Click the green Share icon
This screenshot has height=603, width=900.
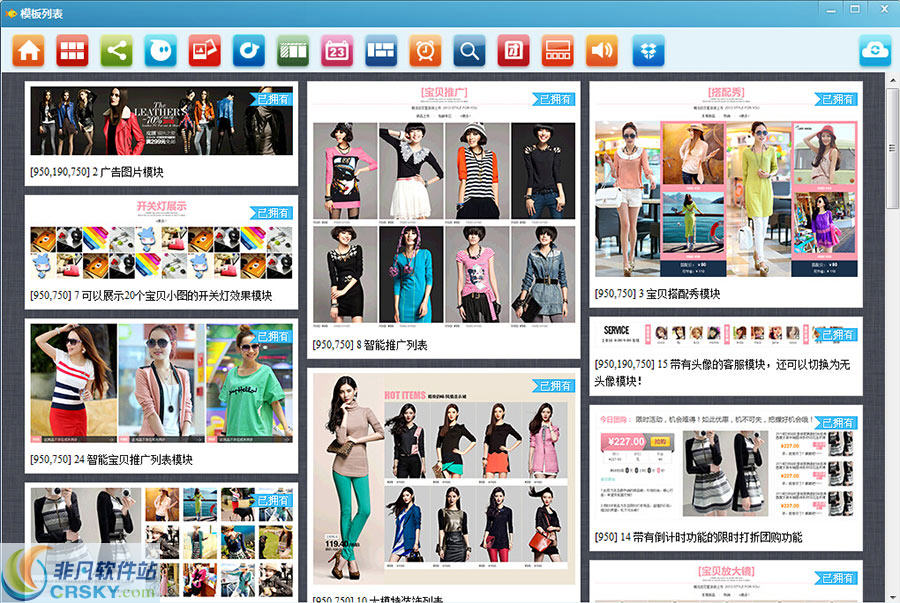coord(115,50)
